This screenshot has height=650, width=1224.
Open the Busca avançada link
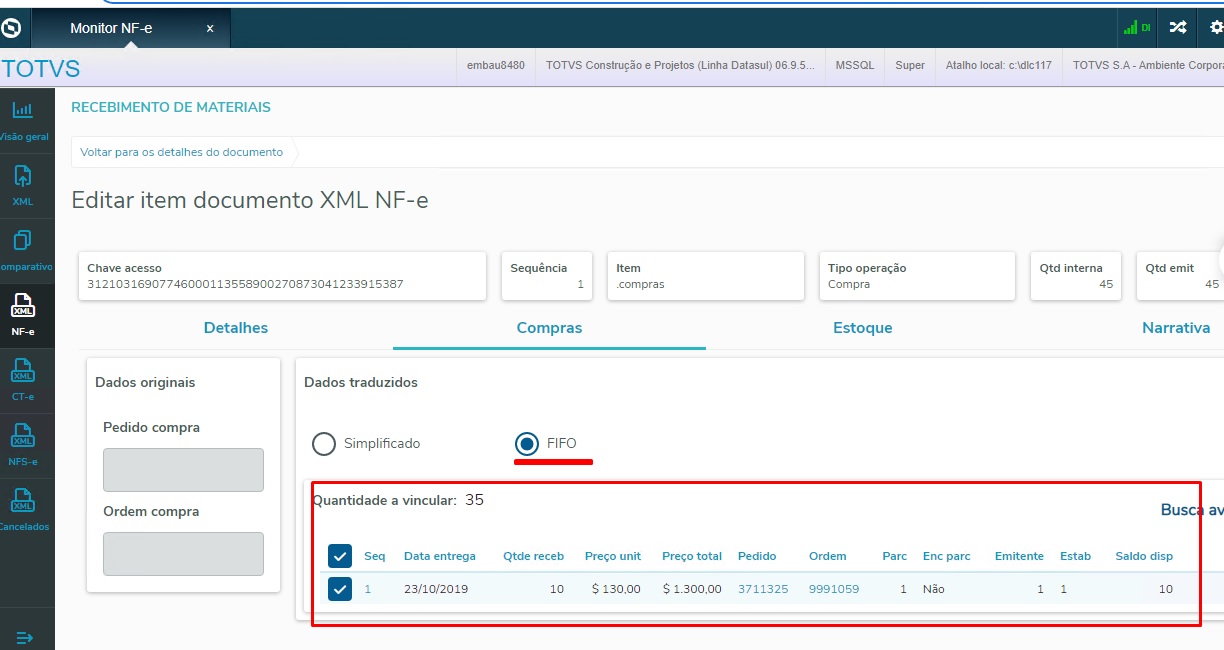click(x=1192, y=510)
